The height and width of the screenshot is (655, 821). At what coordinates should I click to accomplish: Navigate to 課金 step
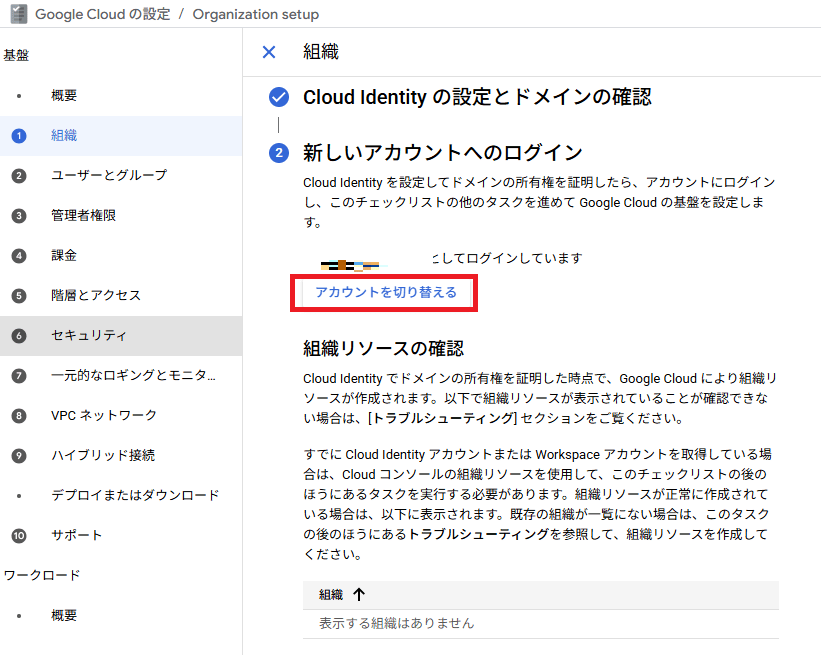click(121, 256)
